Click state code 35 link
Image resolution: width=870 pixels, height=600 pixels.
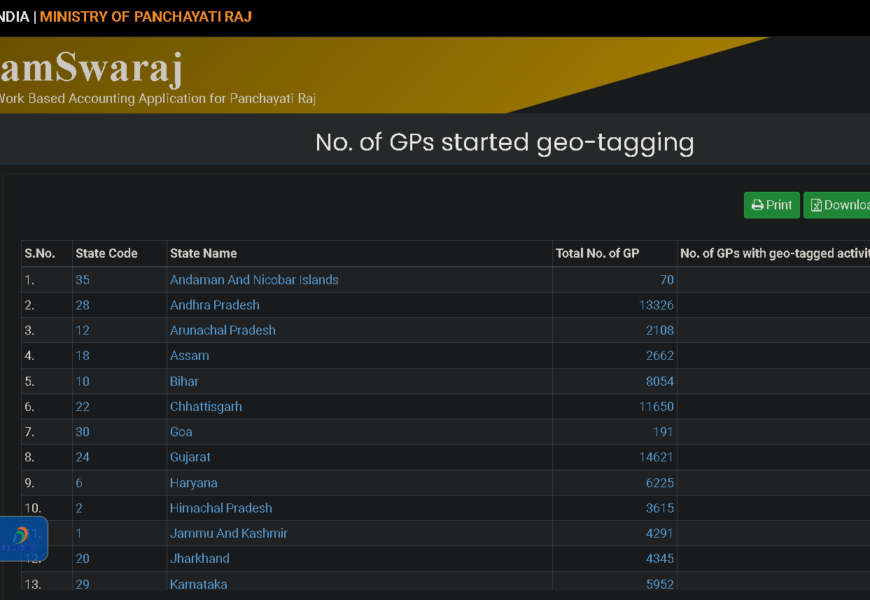pos(82,280)
